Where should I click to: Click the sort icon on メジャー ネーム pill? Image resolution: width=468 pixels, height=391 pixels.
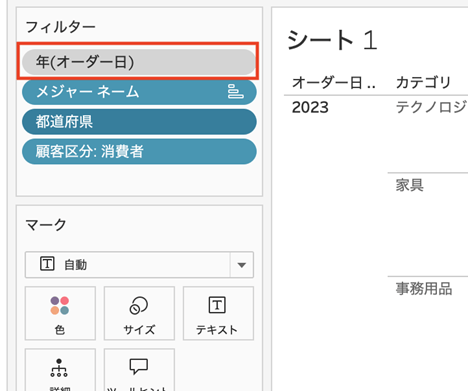(235, 92)
